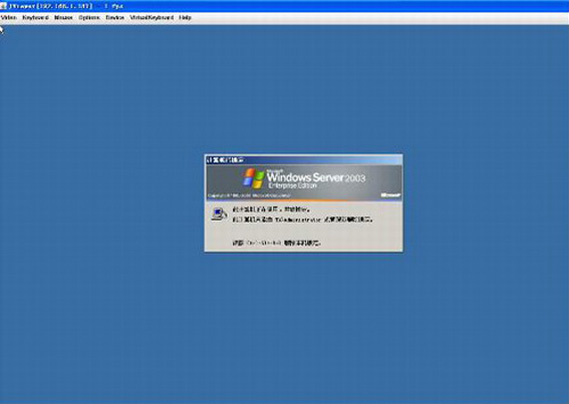Click the locked computer icon in dialog
The width and height of the screenshot is (569, 404).
coord(219,214)
